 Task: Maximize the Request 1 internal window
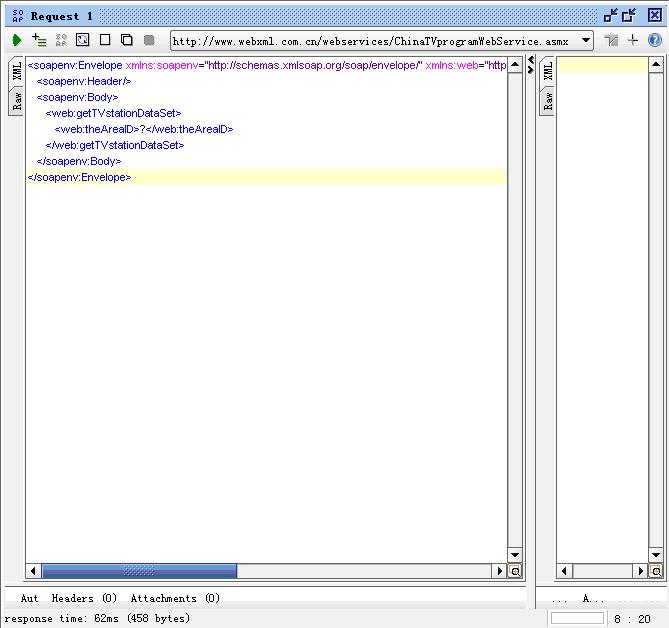click(629, 16)
